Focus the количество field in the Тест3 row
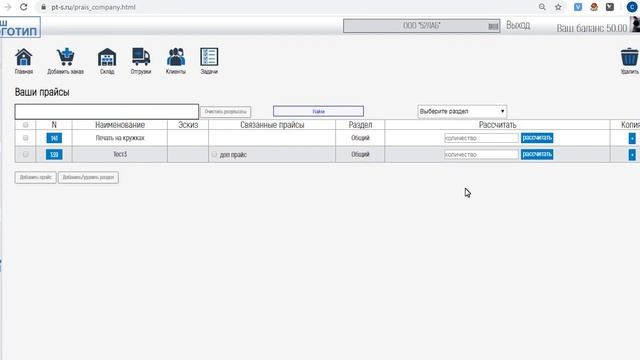Image resolution: width=640 pixels, height=360 pixels. pos(481,155)
